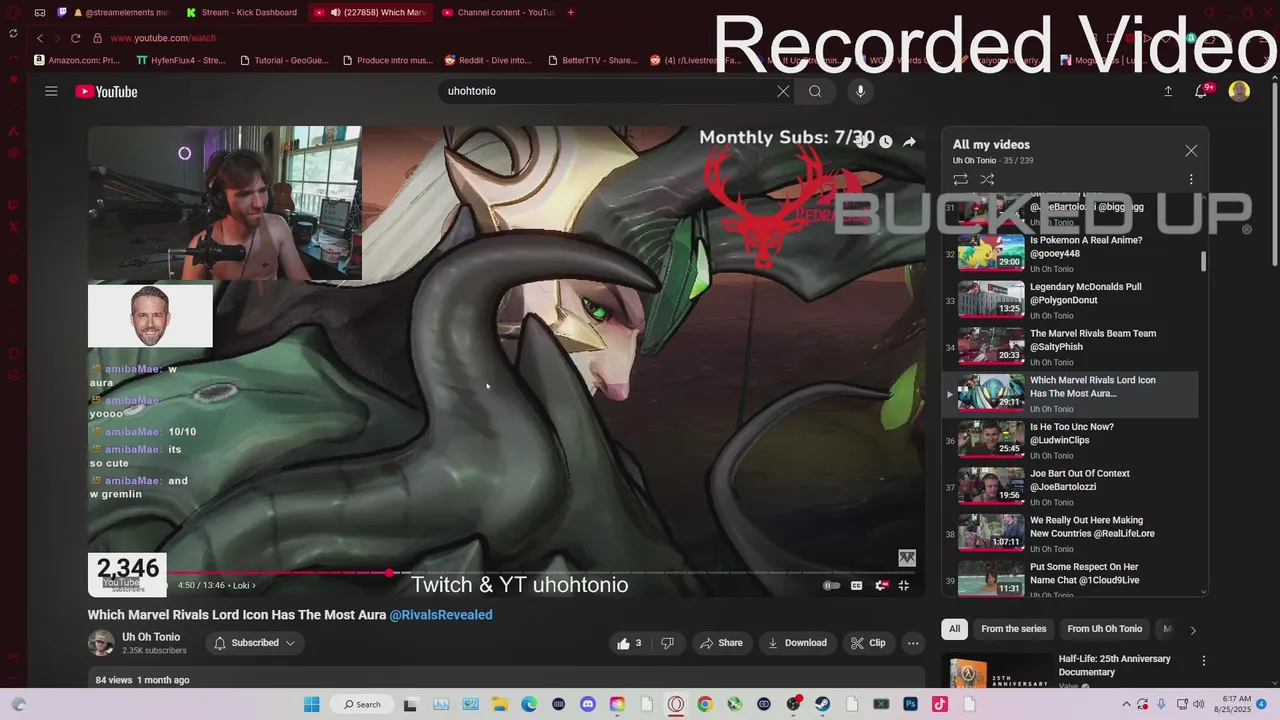Show more chips with right chevron
The image size is (1280, 720).
click(1192, 630)
